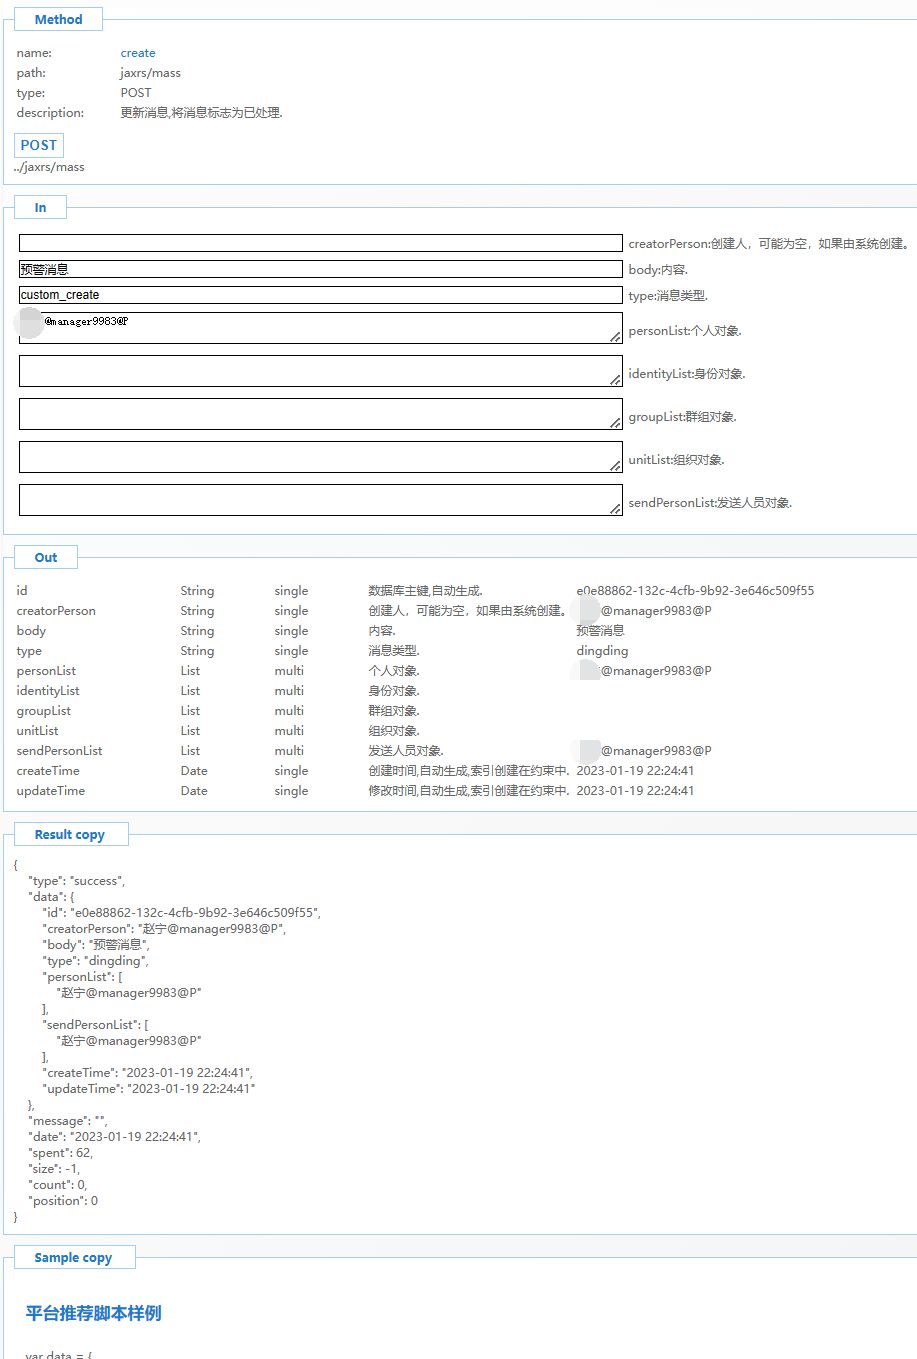This screenshot has width=917, height=1359.
Task: Click the '"spent": 62' line in result JSON
Action: tap(60, 1153)
